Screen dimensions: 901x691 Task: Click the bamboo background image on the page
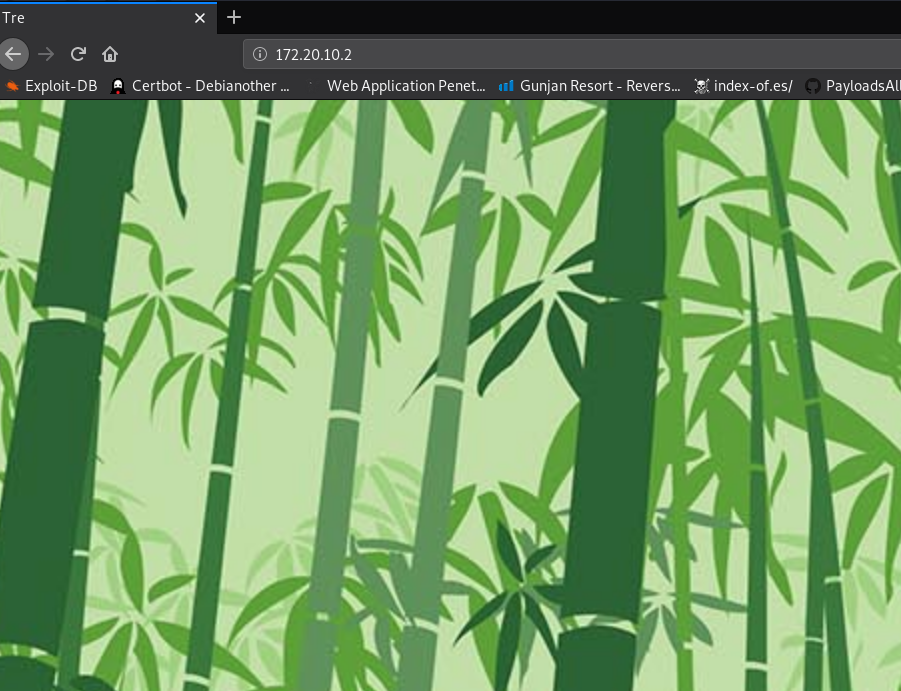(x=450, y=396)
